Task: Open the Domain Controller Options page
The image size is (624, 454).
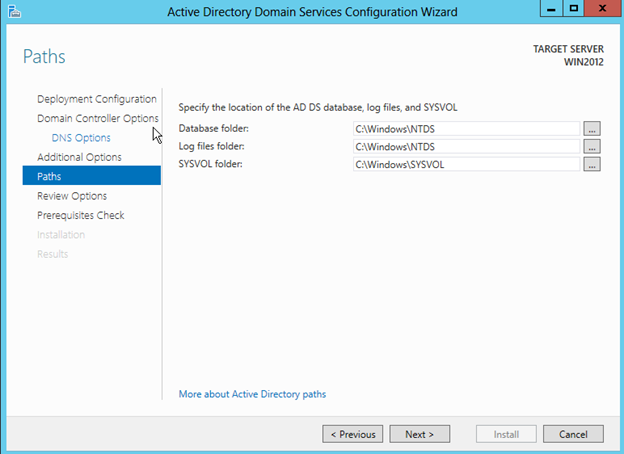Action: pos(97,118)
